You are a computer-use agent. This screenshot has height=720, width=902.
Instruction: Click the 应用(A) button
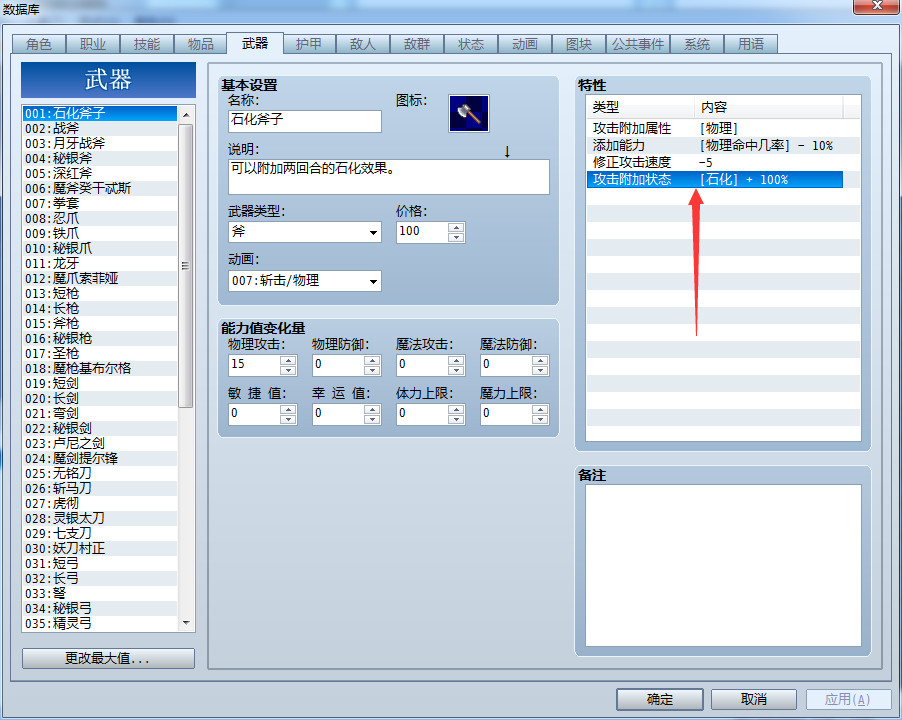click(847, 699)
